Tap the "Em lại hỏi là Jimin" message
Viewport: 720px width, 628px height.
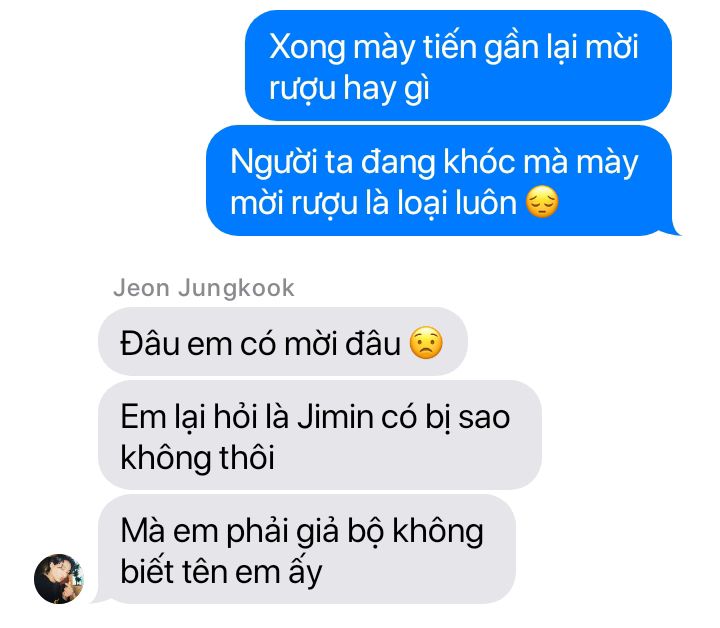pos(320,435)
